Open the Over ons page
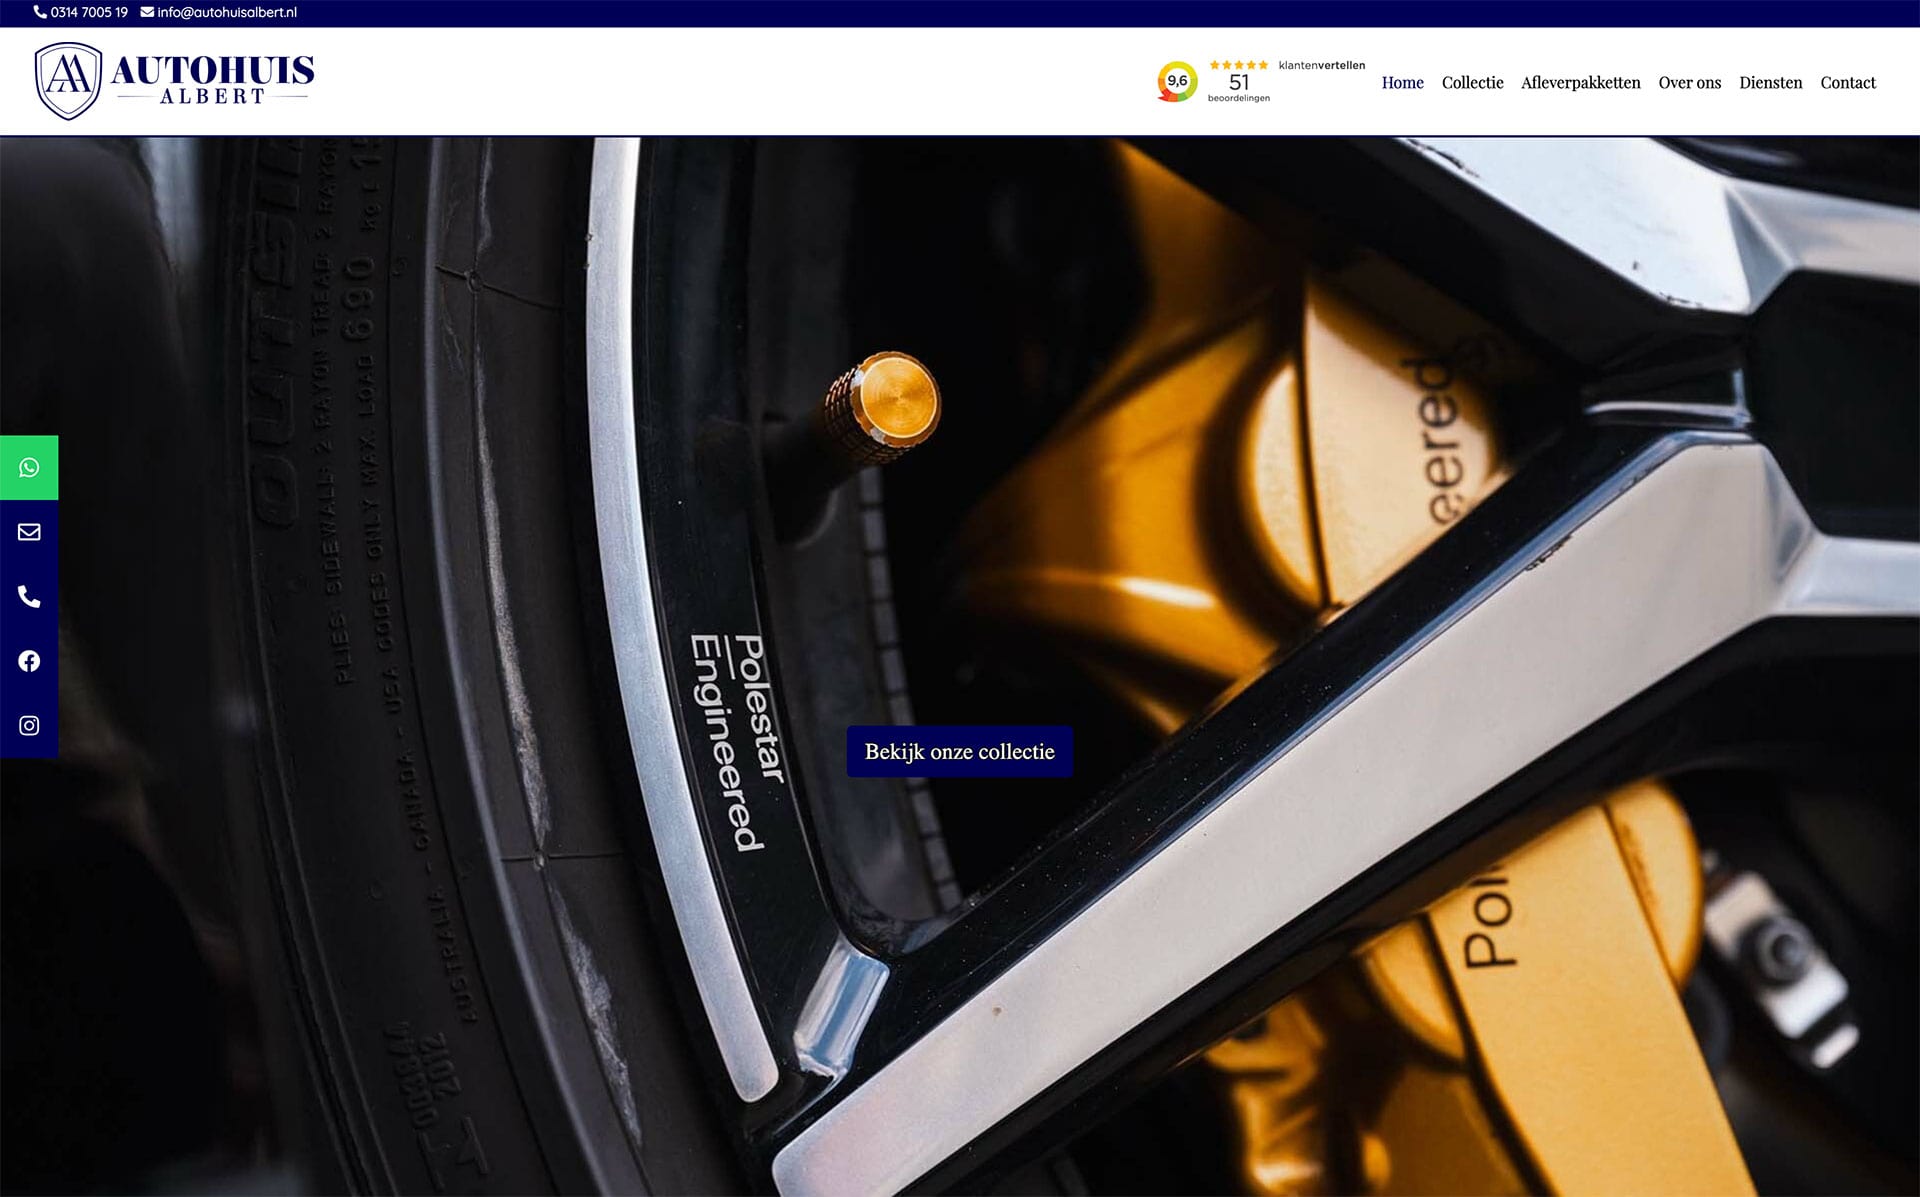The width and height of the screenshot is (1920, 1197). click(1689, 82)
